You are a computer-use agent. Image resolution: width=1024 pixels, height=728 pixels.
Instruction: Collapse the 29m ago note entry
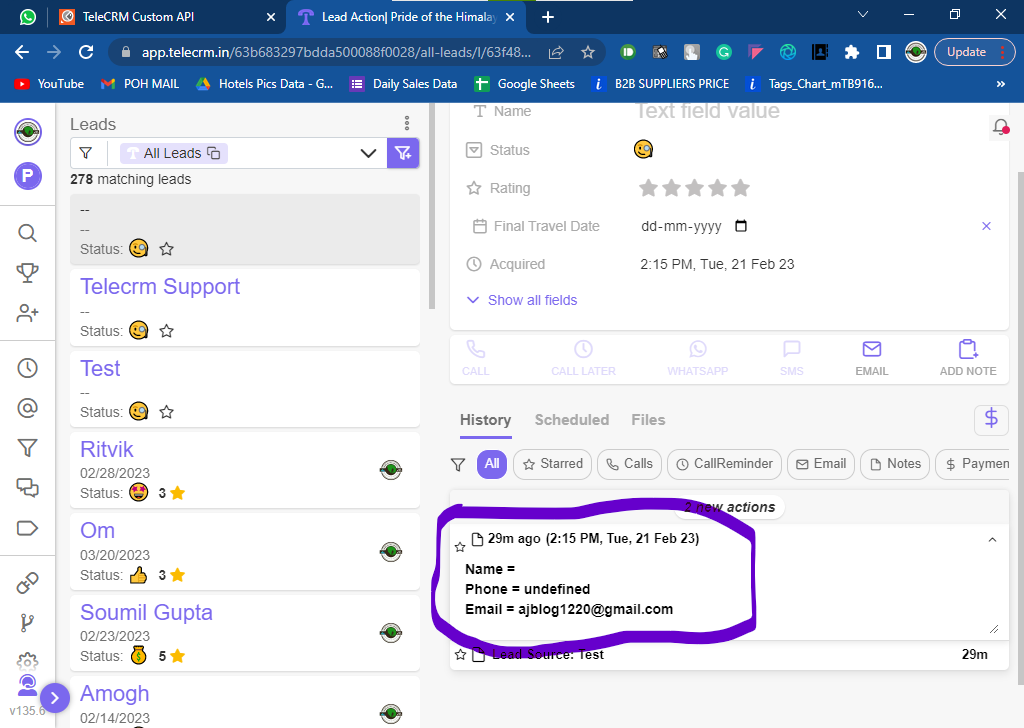point(992,539)
